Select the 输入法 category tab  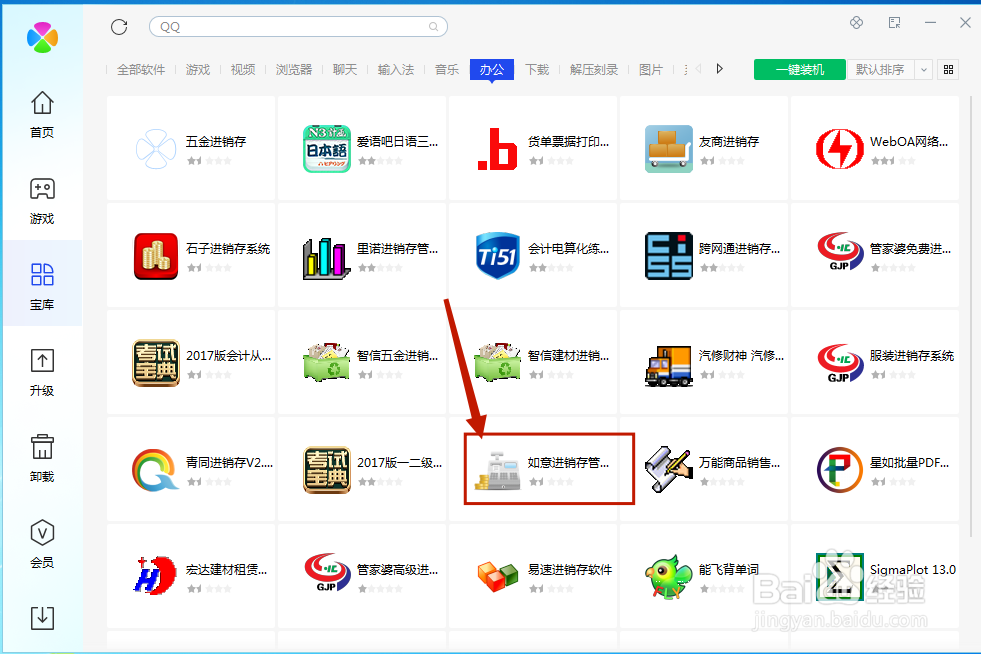[x=395, y=69]
